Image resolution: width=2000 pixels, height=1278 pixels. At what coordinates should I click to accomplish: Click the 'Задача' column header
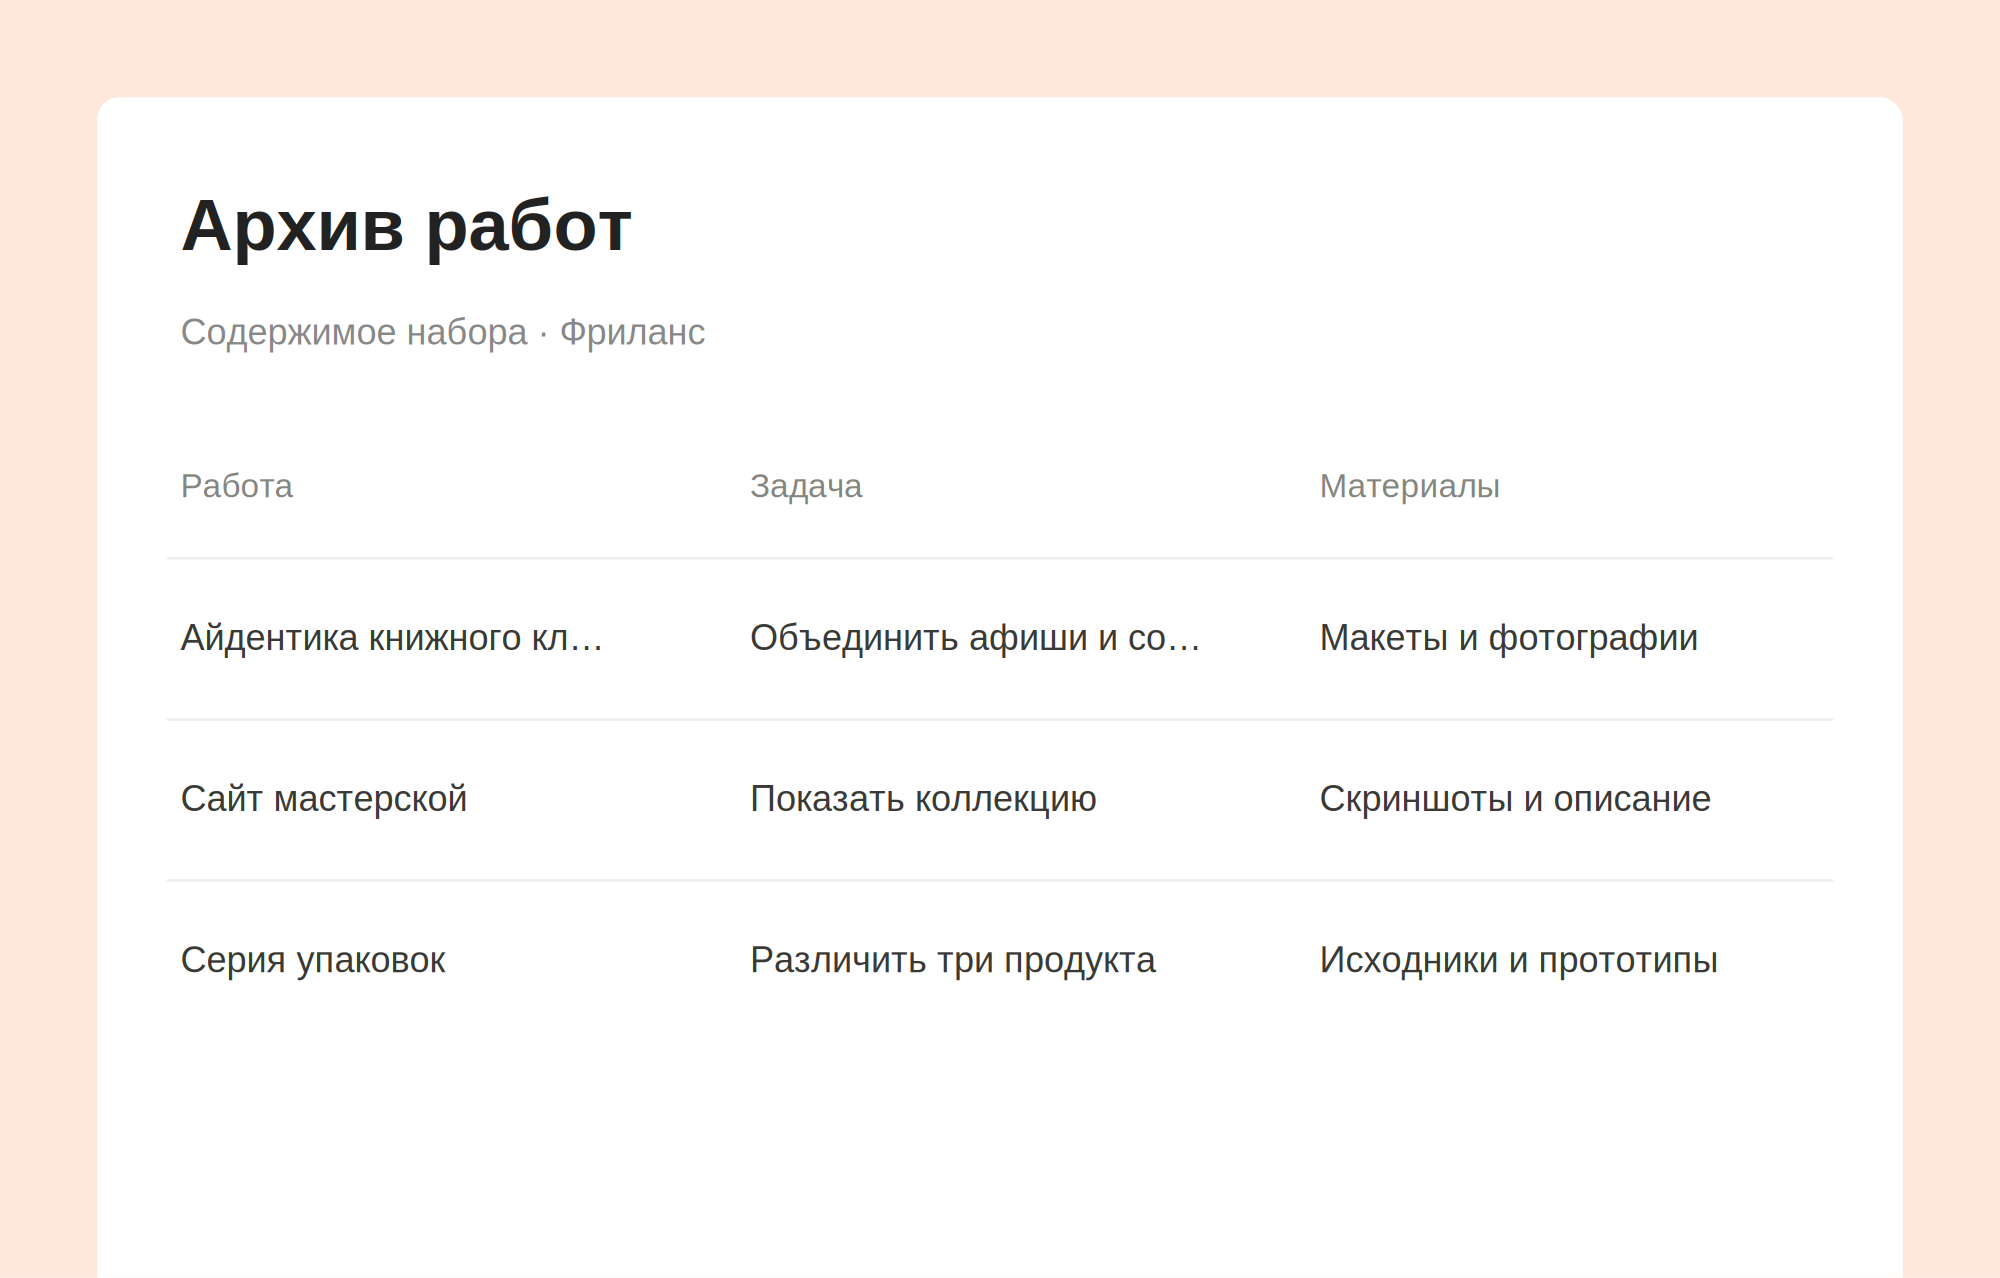click(x=806, y=486)
